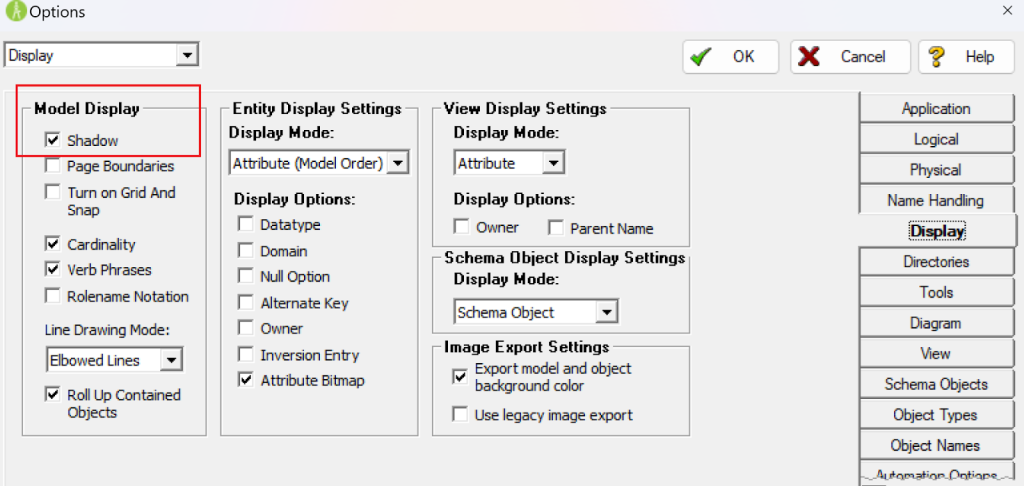Click the Options dialog app icon

click(14, 10)
